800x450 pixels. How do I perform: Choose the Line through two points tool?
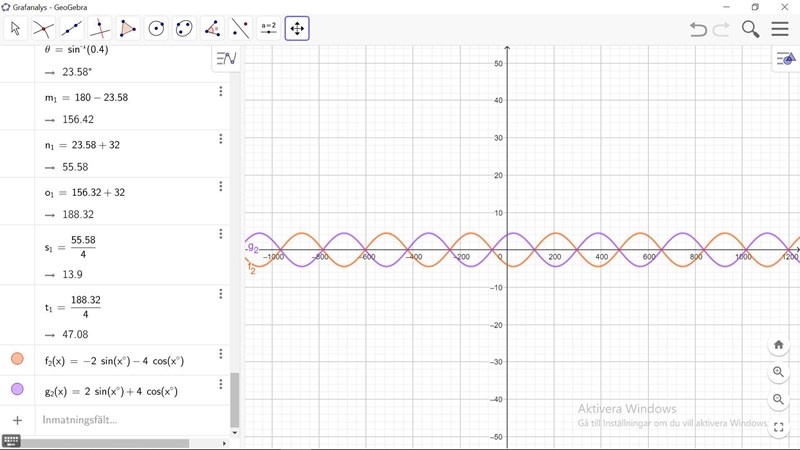coord(71,29)
